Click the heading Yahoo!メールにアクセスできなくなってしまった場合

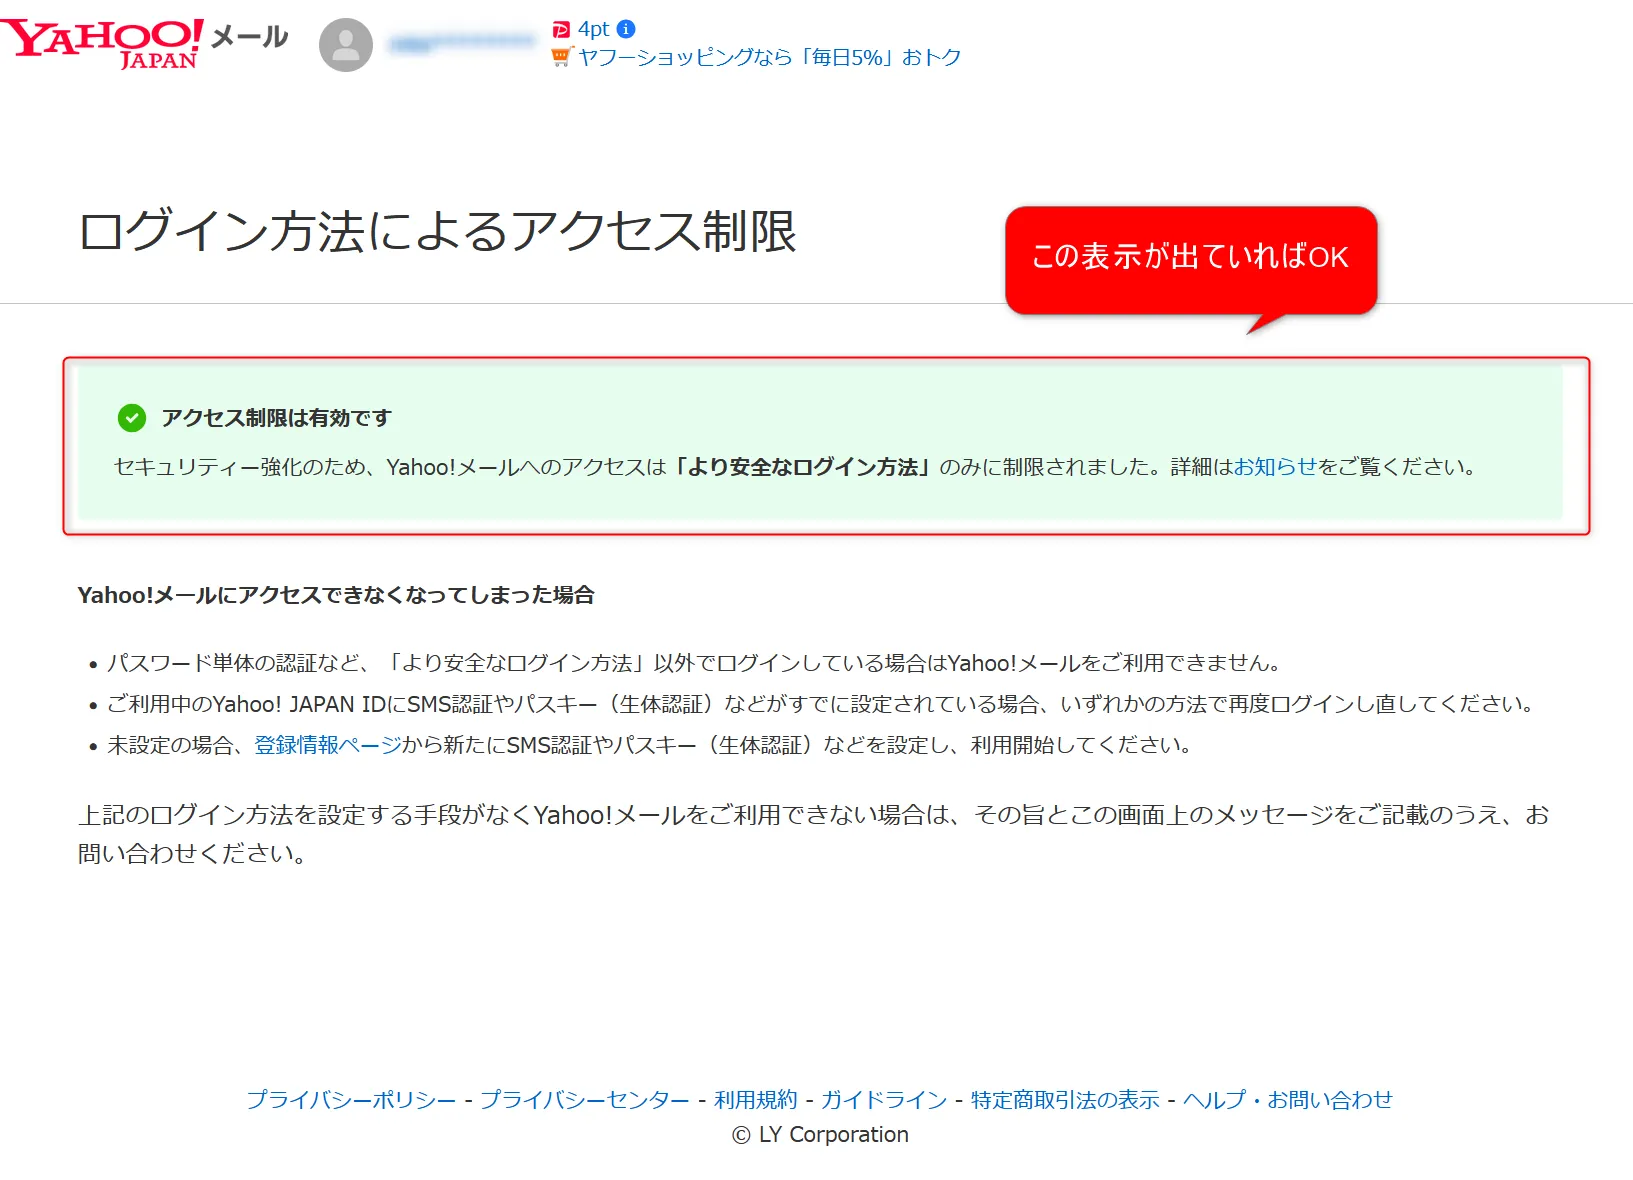point(336,595)
